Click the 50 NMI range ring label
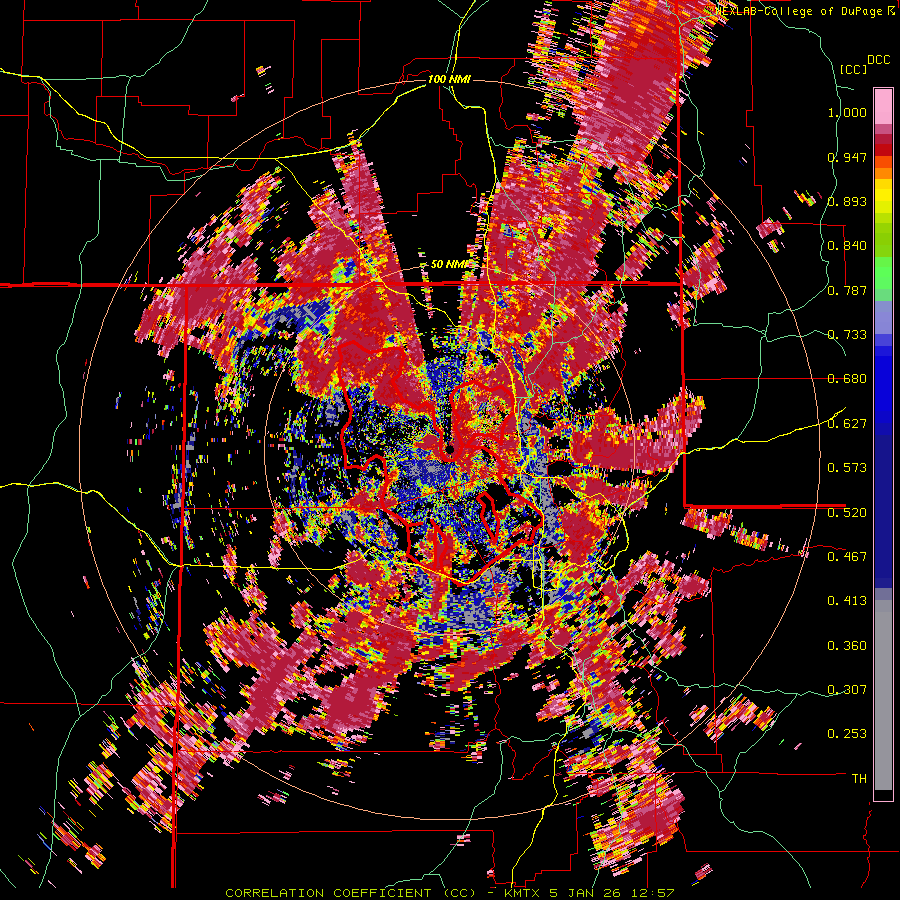The width and height of the screenshot is (900, 900). (449, 265)
